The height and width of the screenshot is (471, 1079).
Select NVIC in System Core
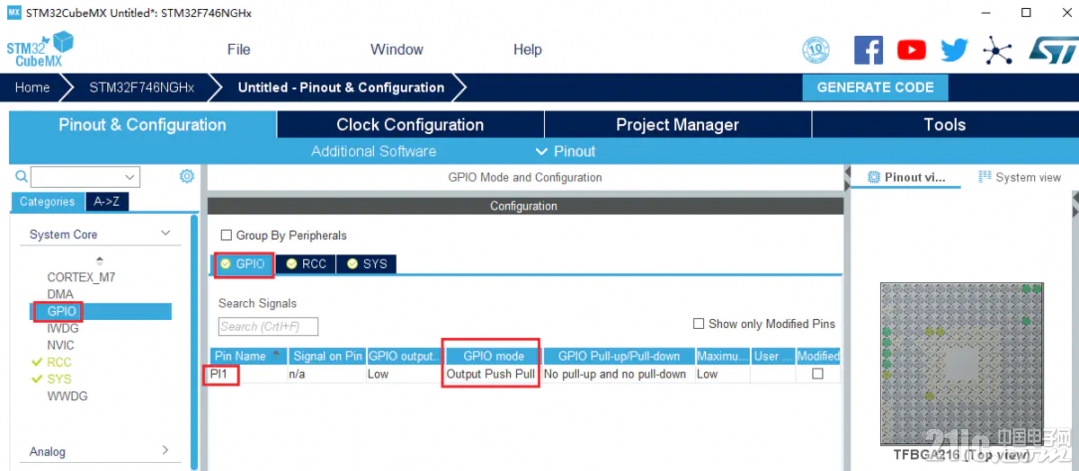coord(61,345)
